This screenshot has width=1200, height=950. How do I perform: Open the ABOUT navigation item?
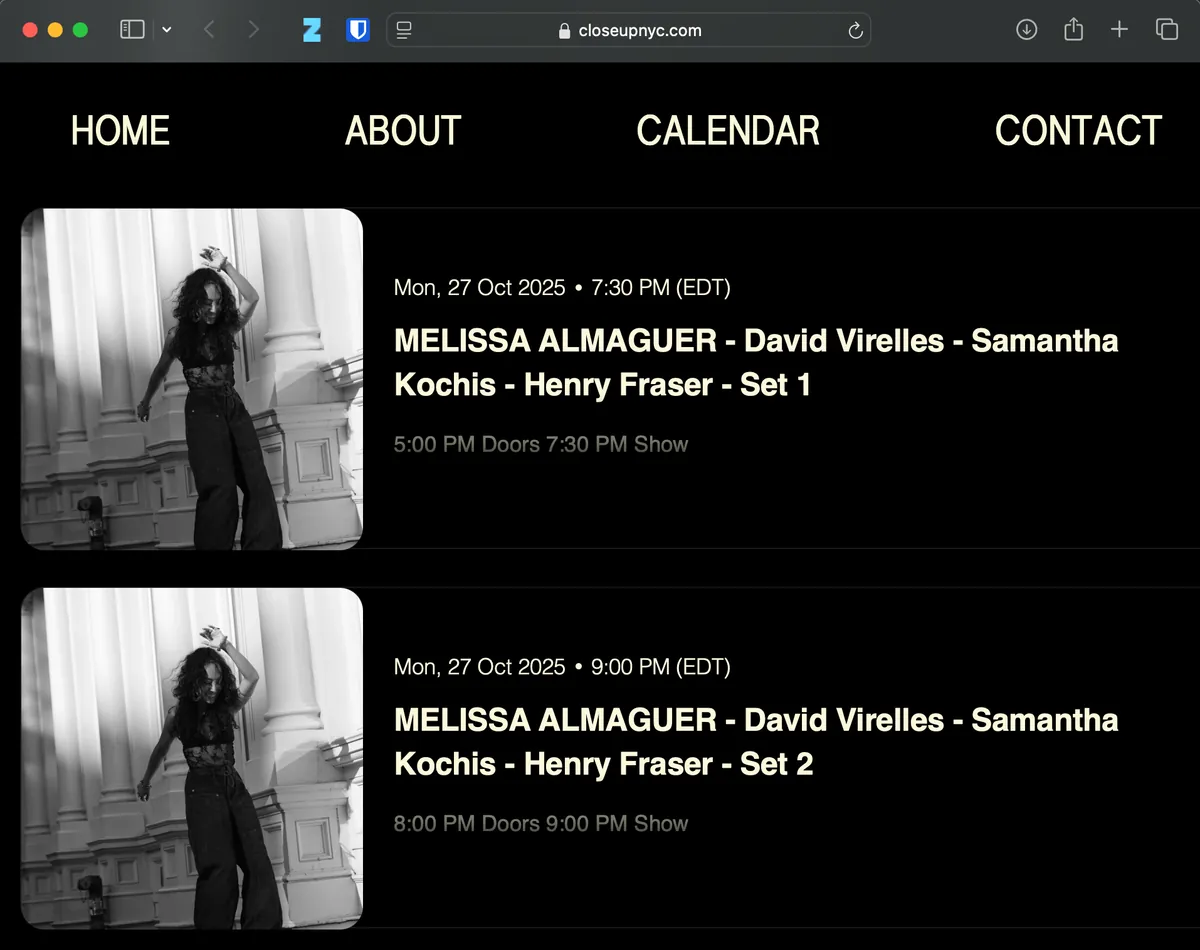click(x=403, y=131)
